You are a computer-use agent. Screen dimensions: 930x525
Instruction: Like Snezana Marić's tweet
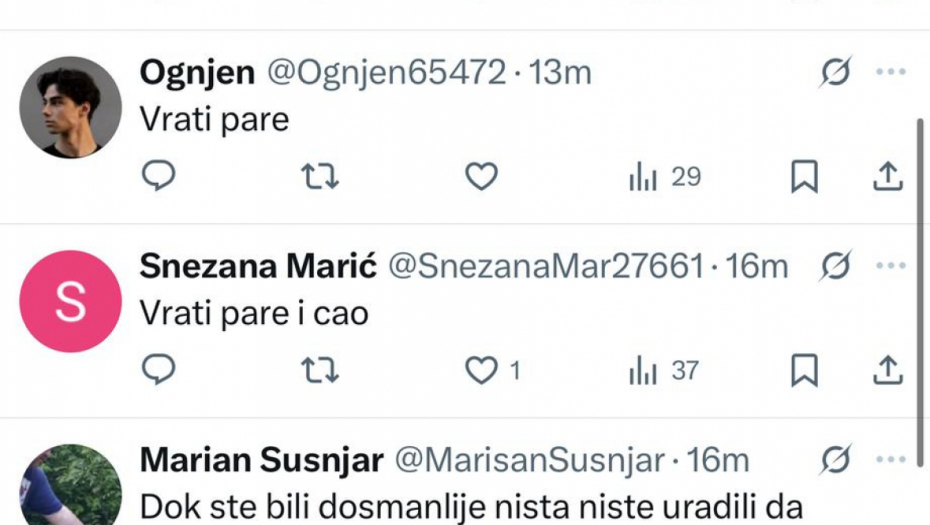point(482,371)
